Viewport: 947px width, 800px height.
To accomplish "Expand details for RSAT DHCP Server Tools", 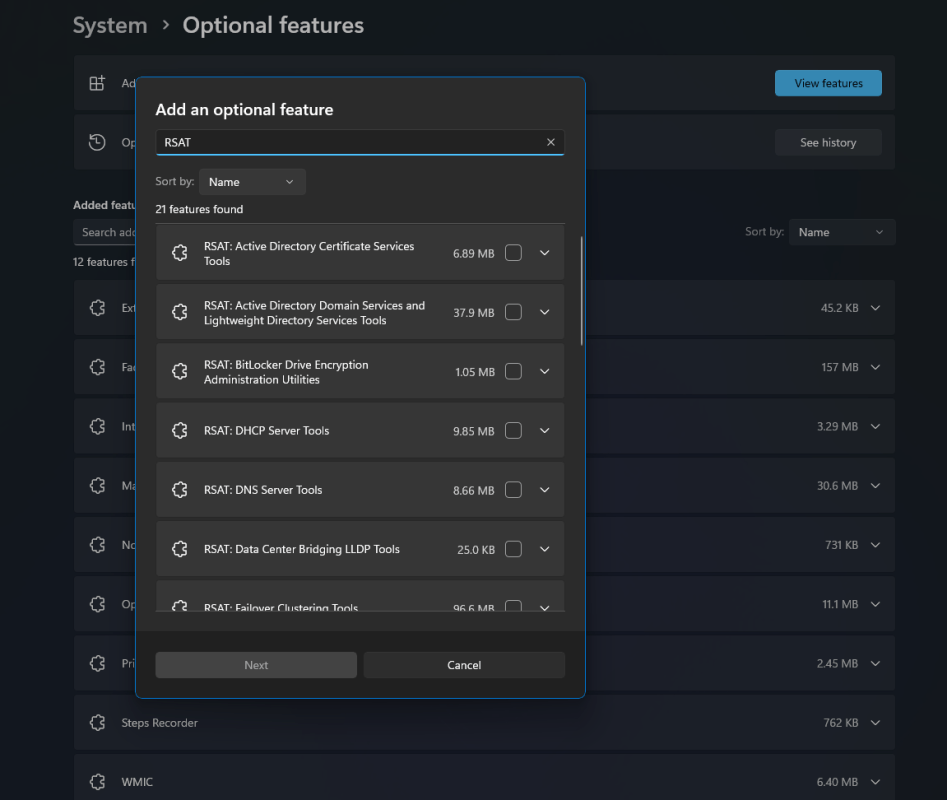I will [x=545, y=430].
